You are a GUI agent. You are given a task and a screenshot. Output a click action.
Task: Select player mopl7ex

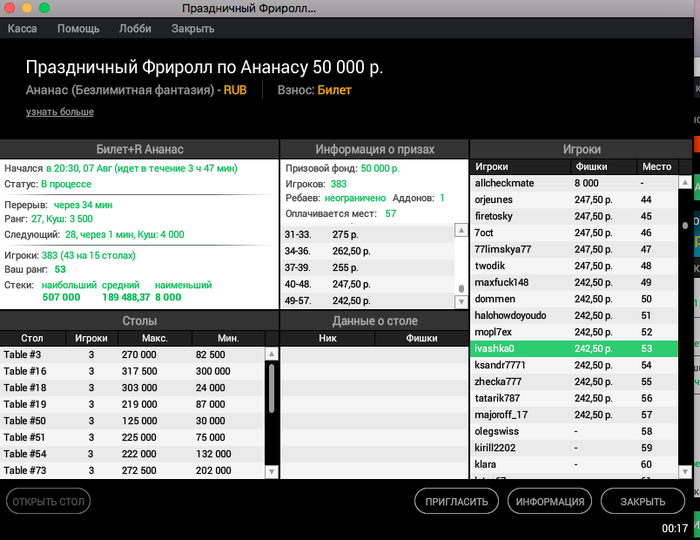(x=574, y=332)
